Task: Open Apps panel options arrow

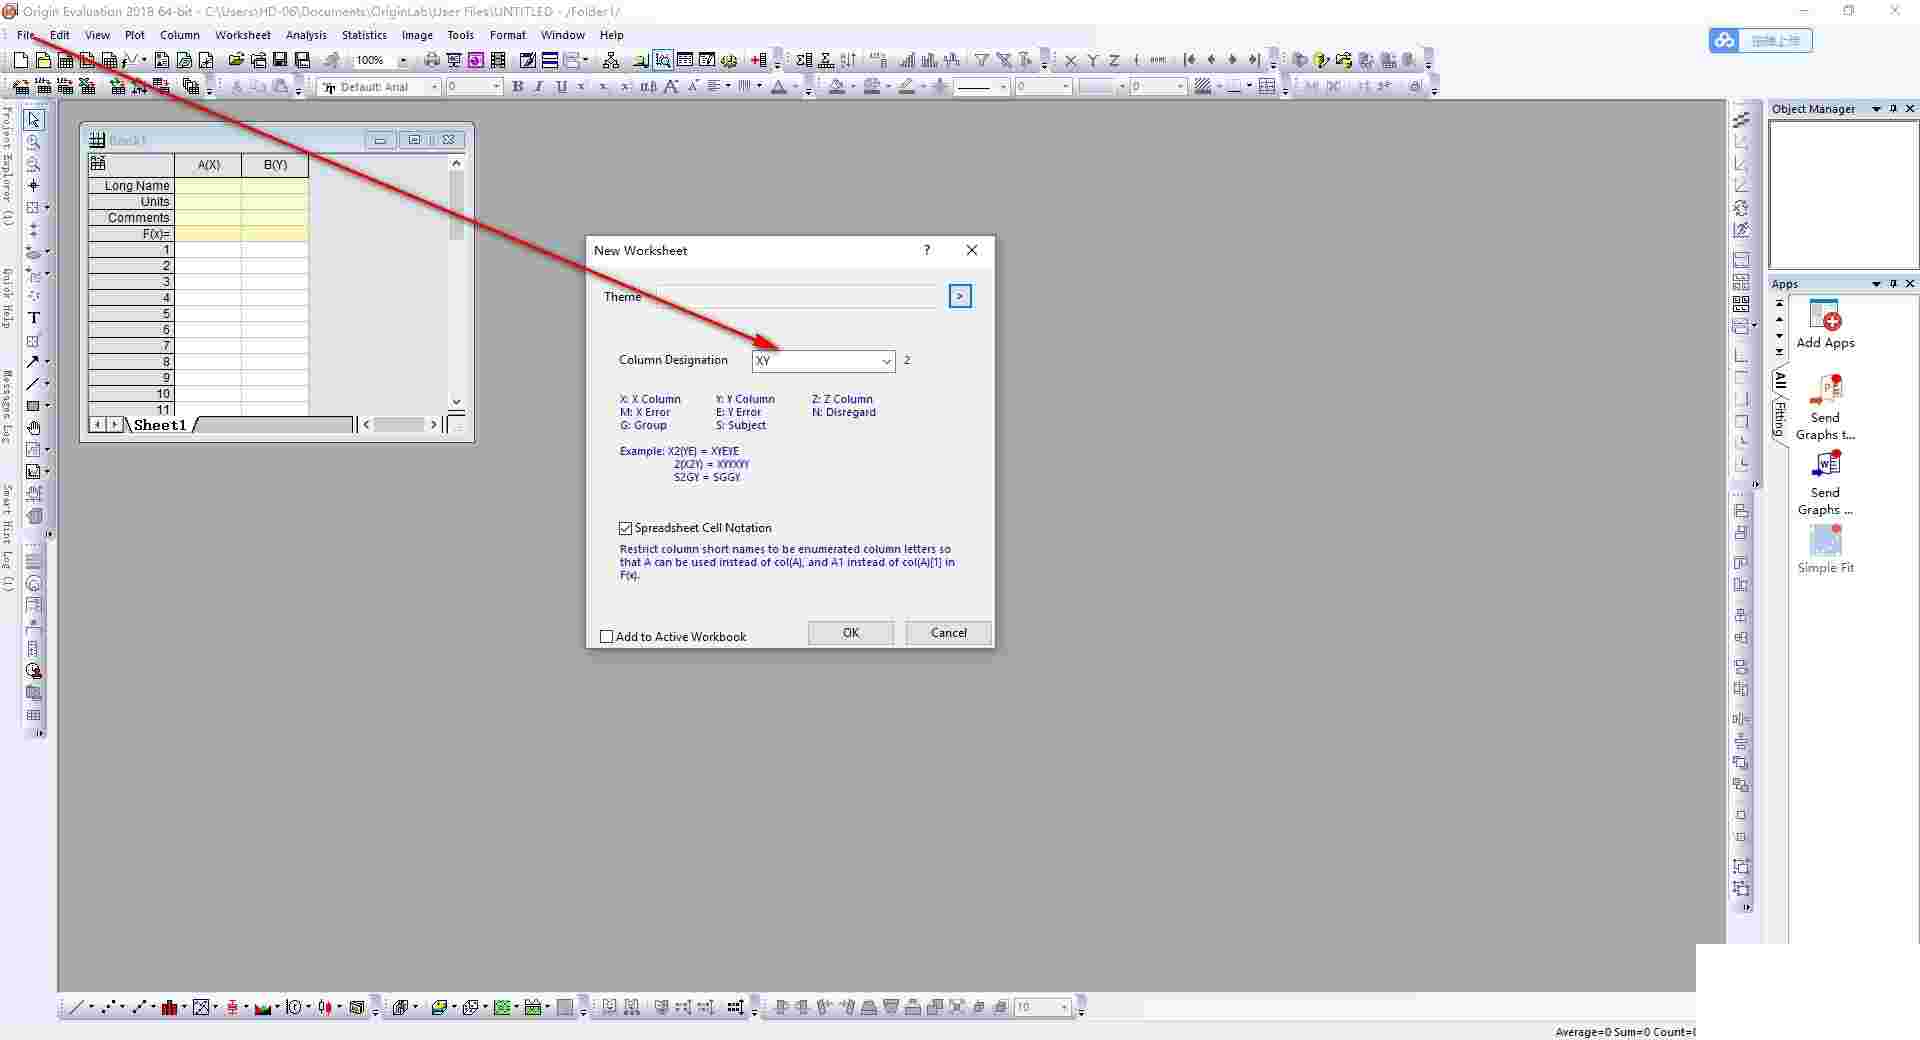Action: point(1876,284)
